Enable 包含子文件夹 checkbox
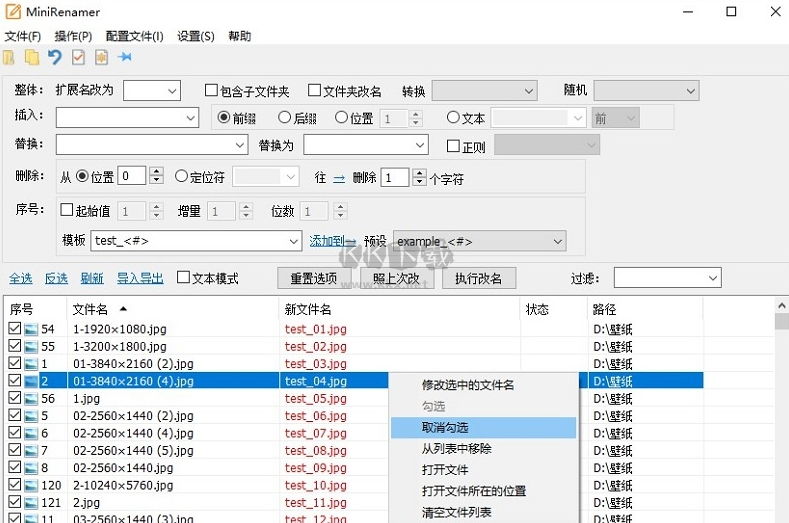Screen dimensions: 789x523 click(x=211, y=91)
